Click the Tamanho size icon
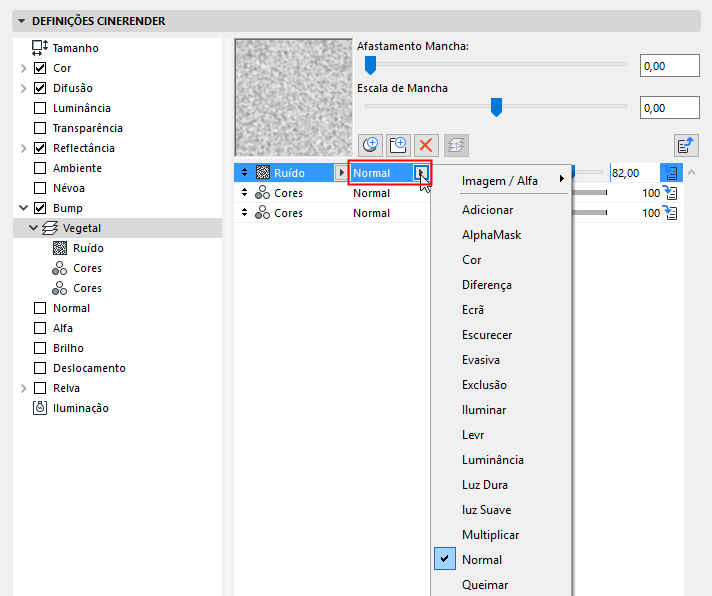The image size is (712, 596). pos(40,48)
